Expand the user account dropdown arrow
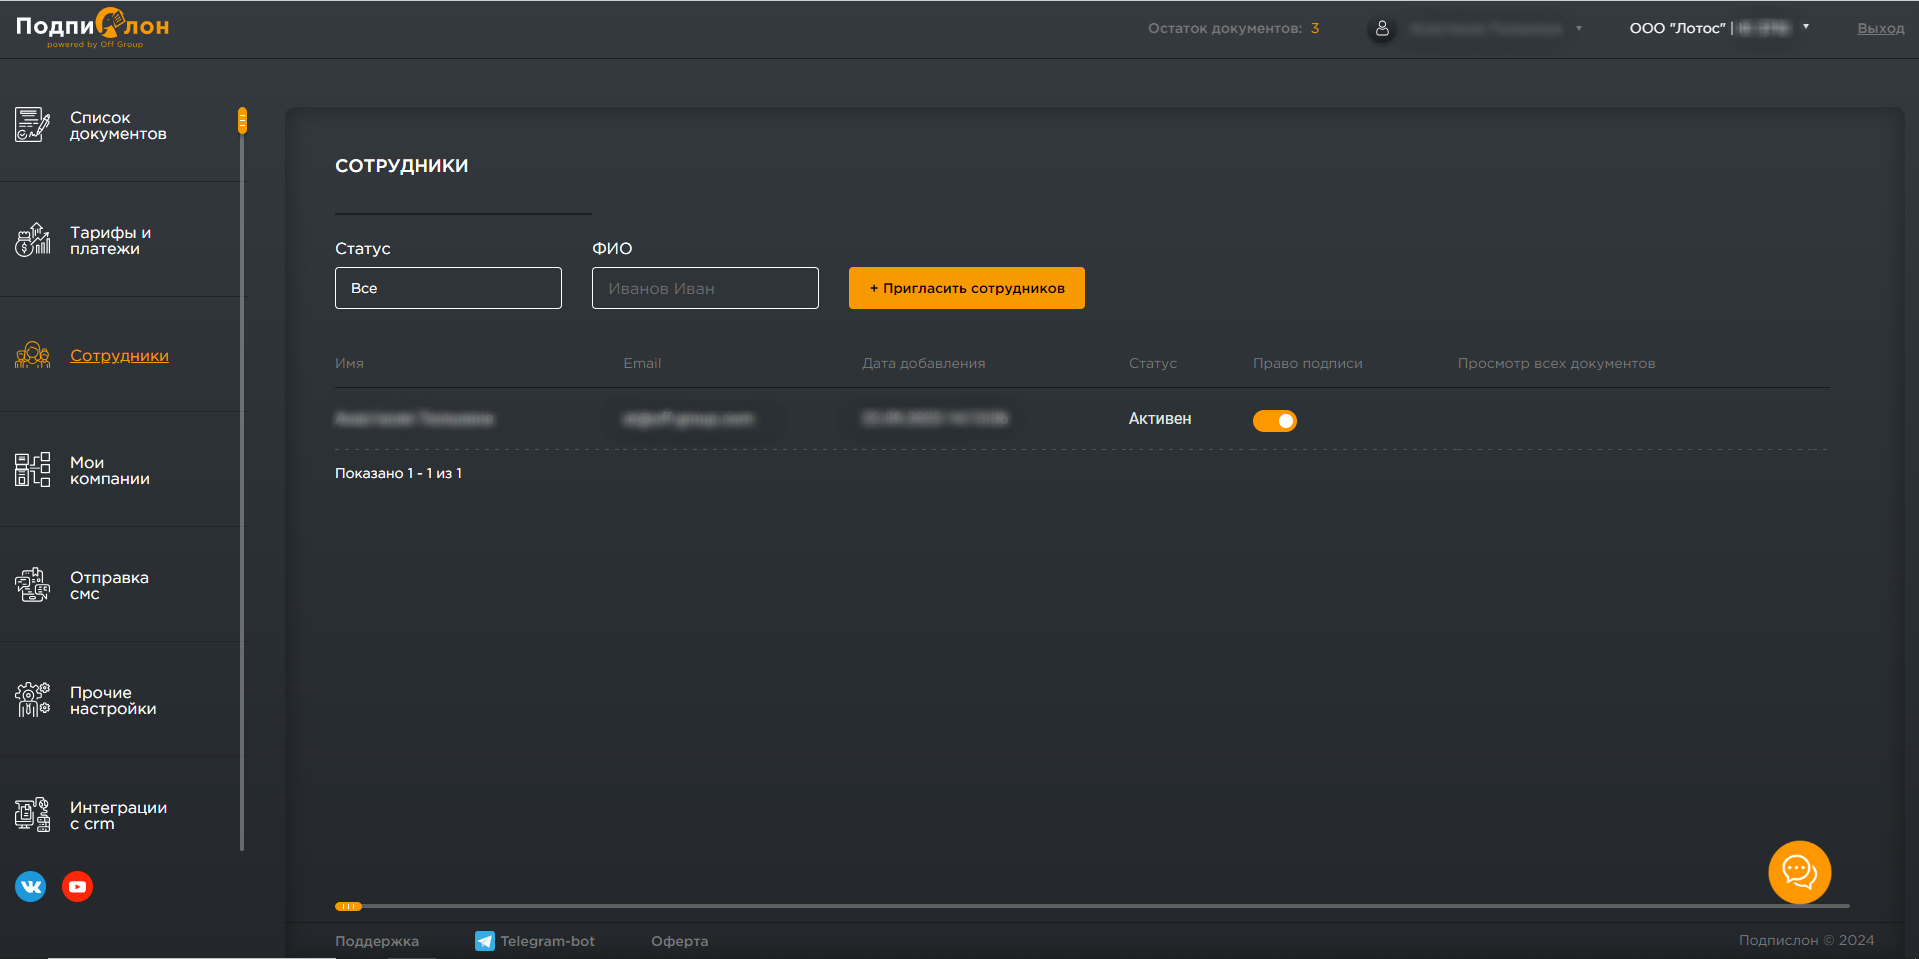 tap(1579, 28)
